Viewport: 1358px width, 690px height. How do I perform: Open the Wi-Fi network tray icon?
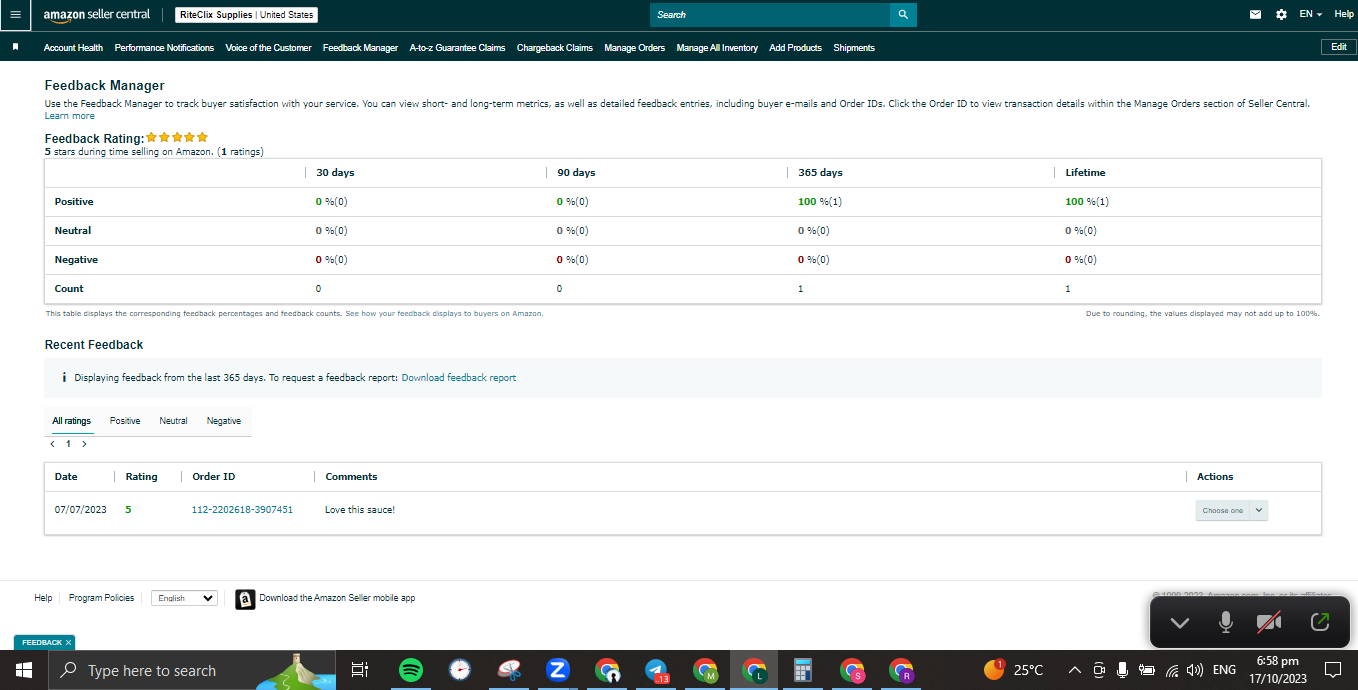[x=1172, y=670]
